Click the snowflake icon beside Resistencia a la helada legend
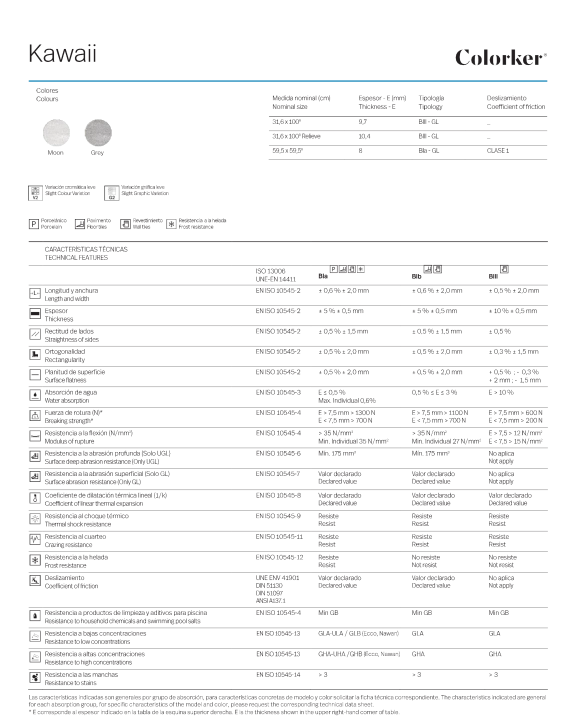The image size is (576, 720). (171, 224)
